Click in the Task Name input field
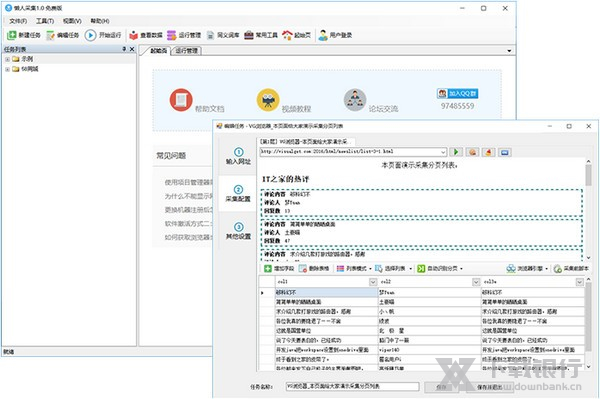The width and height of the screenshot is (600, 399). click(352, 387)
